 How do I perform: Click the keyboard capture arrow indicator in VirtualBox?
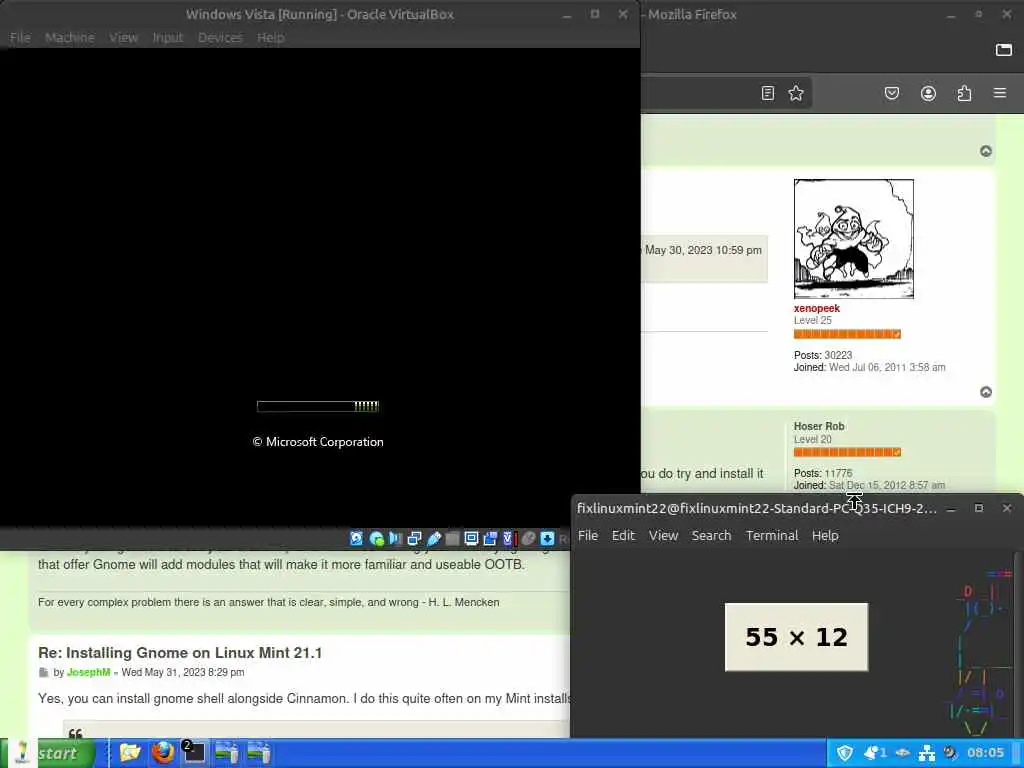[x=547, y=538]
